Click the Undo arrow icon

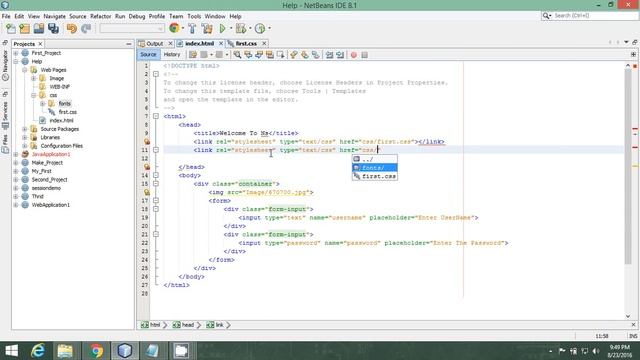[72, 29]
